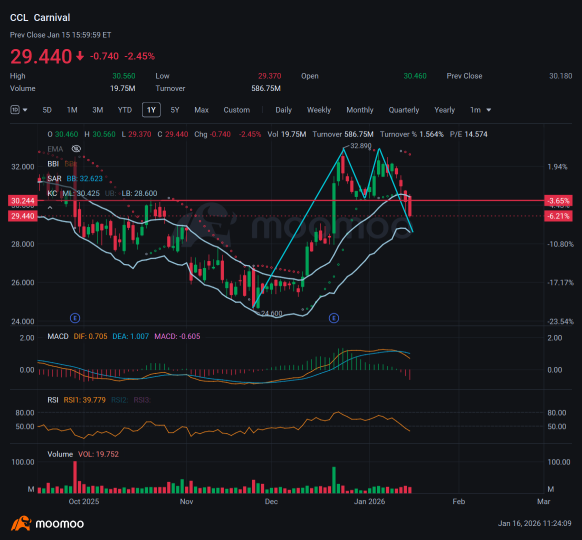Image resolution: width=582 pixels, height=540 pixels.
Task: Click the red down arrow beside price
Action: click(x=80, y=56)
